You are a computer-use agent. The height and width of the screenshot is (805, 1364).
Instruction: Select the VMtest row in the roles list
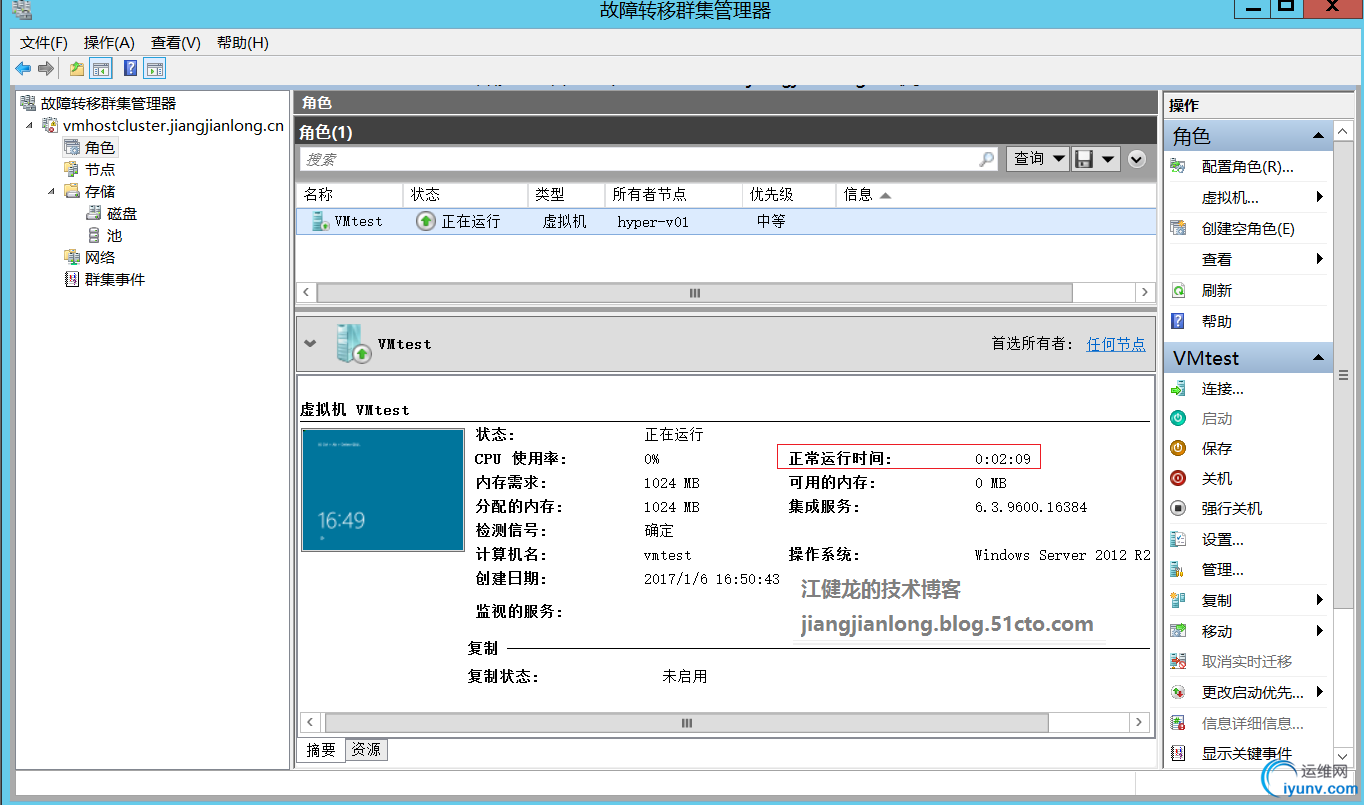[x=726, y=221]
